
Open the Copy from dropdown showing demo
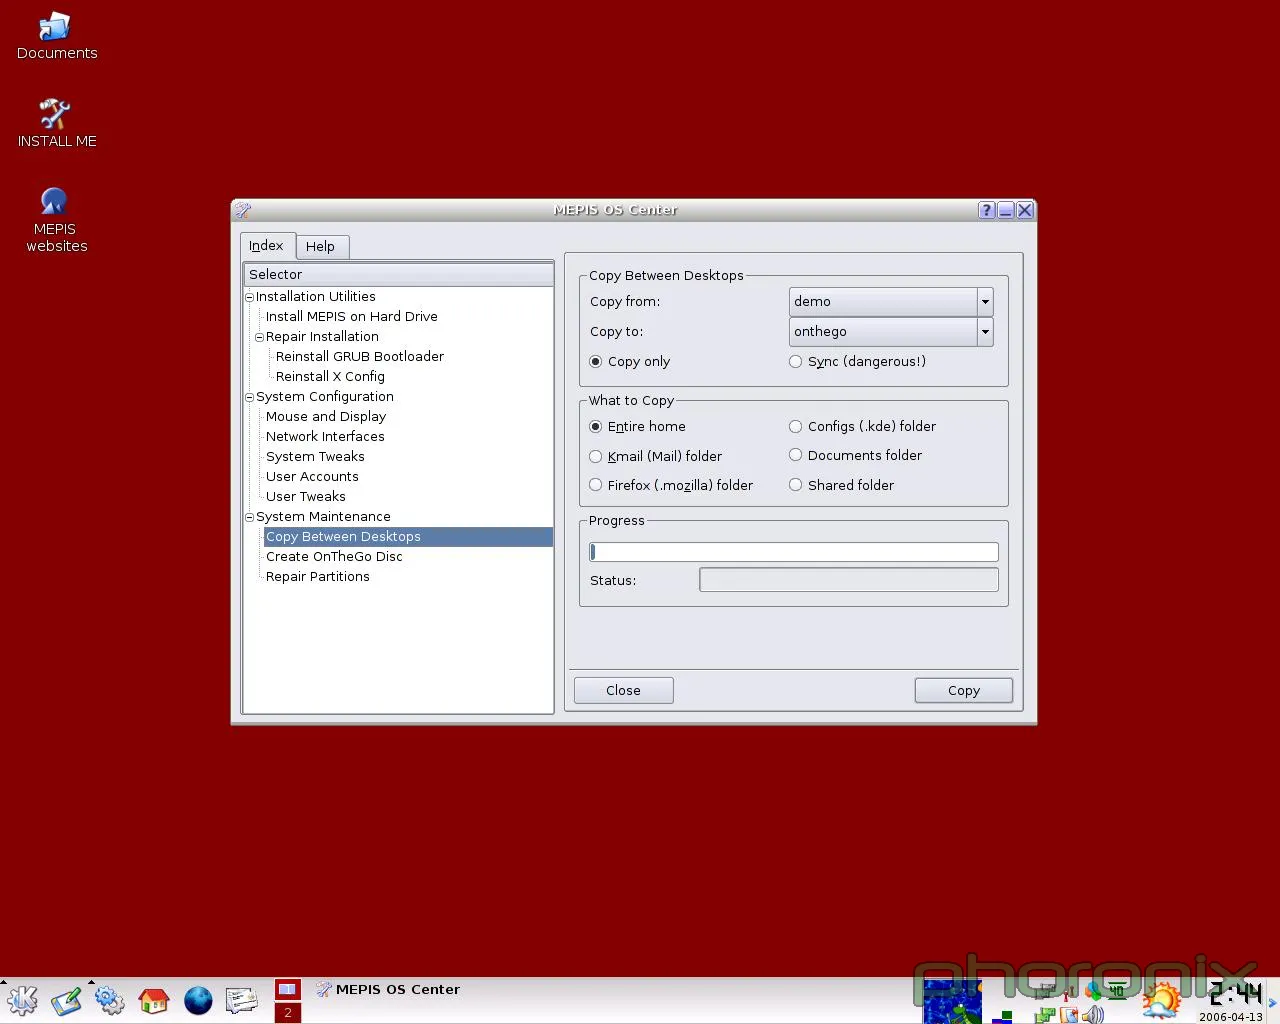[x=891, y=301]
